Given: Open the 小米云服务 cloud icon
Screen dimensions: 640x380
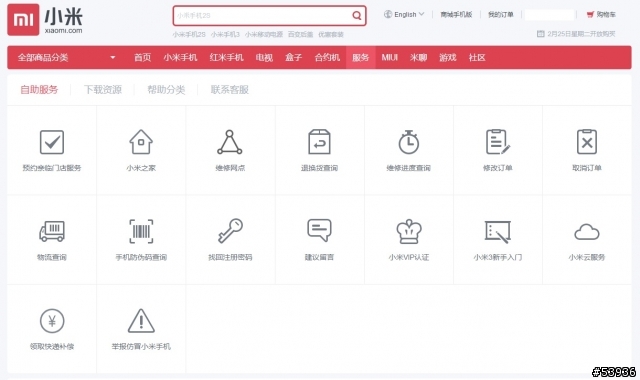Looking at the screenshot, I should pyautogui.click(x=587, y=232).
